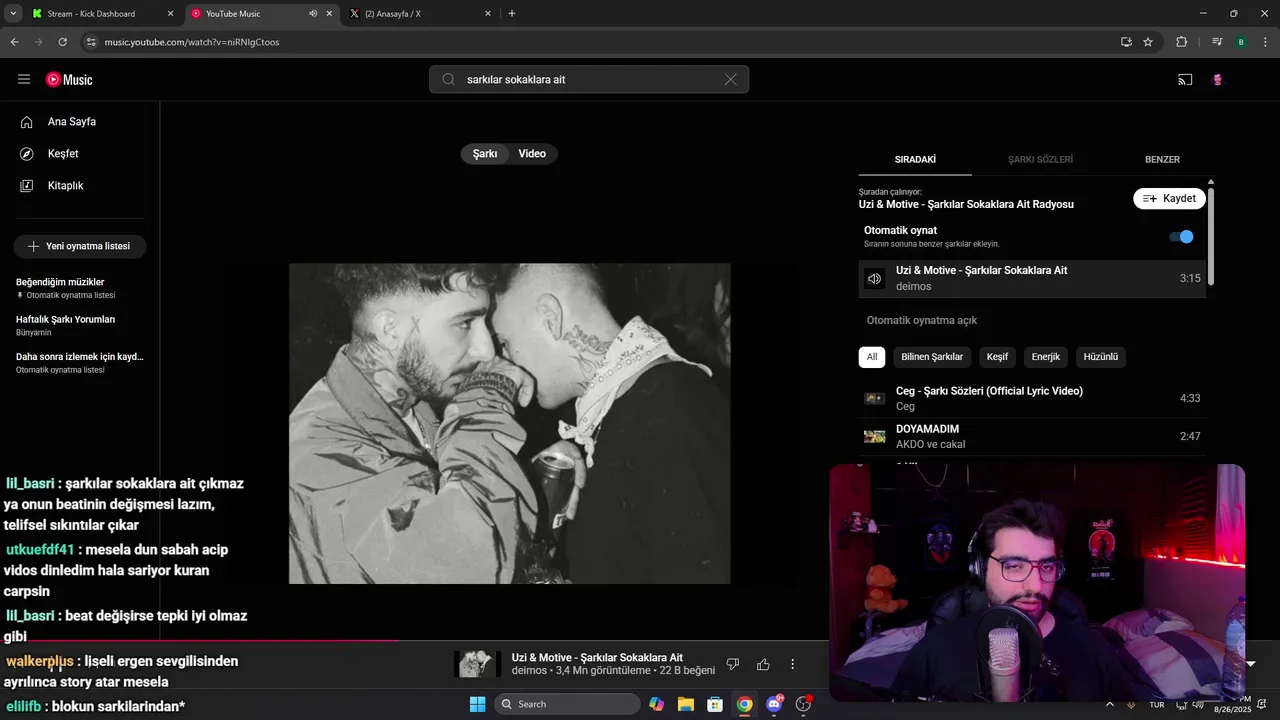Screen dimensions: 1280x720
Task: Filter queue by Hüzünlü
Action: [1101, 357]
